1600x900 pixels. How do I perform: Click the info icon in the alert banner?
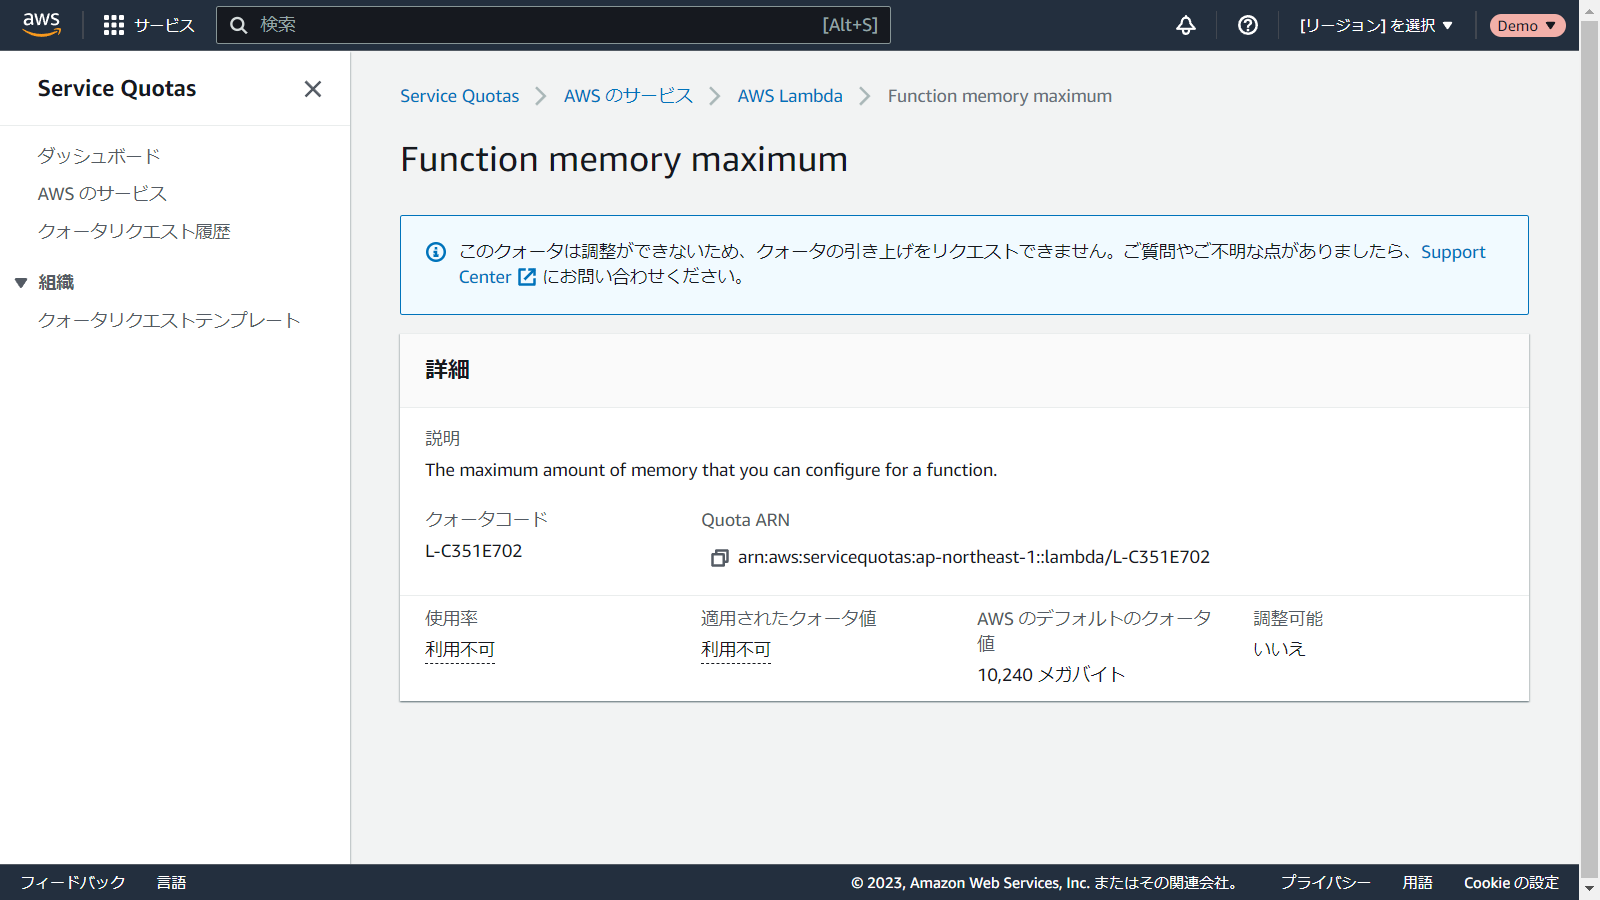pyautogui.click(x=436, y=252)
